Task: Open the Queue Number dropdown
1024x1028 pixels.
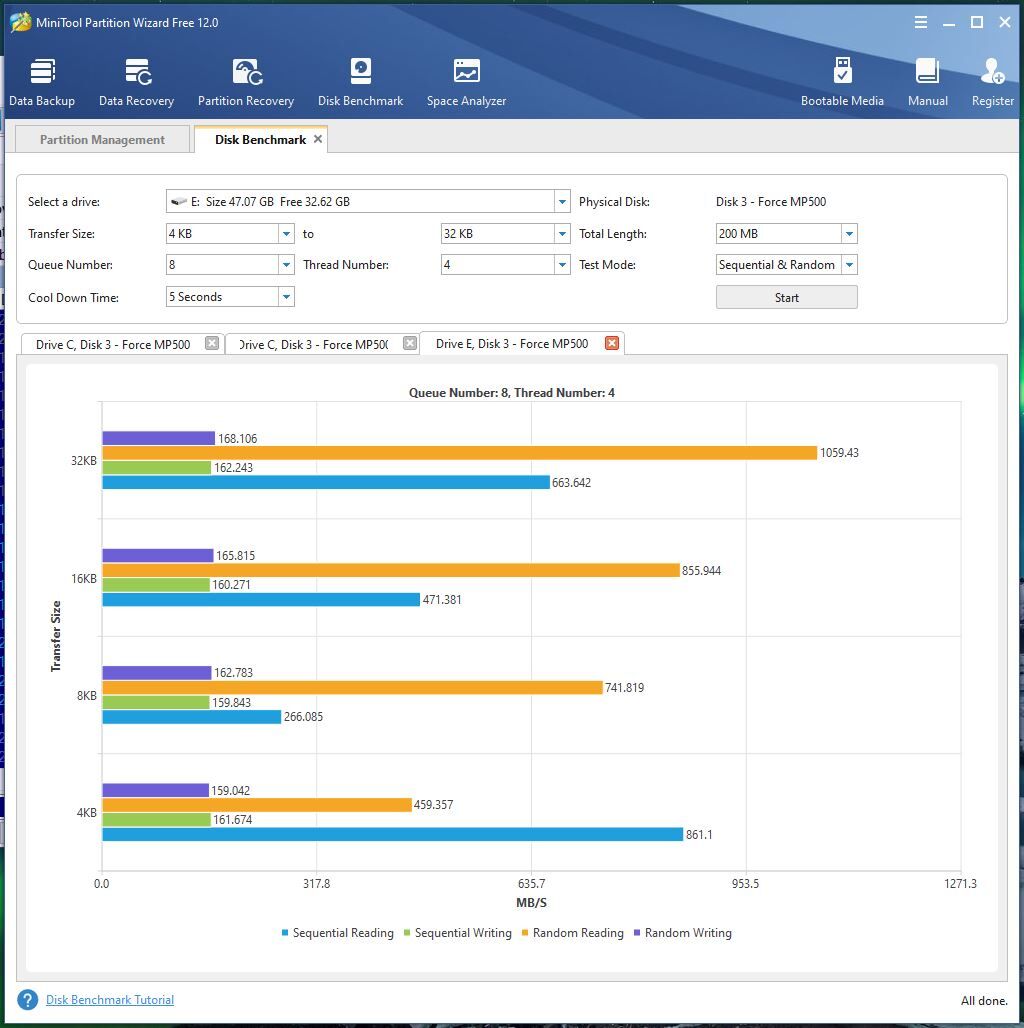Action: (286, 265)
